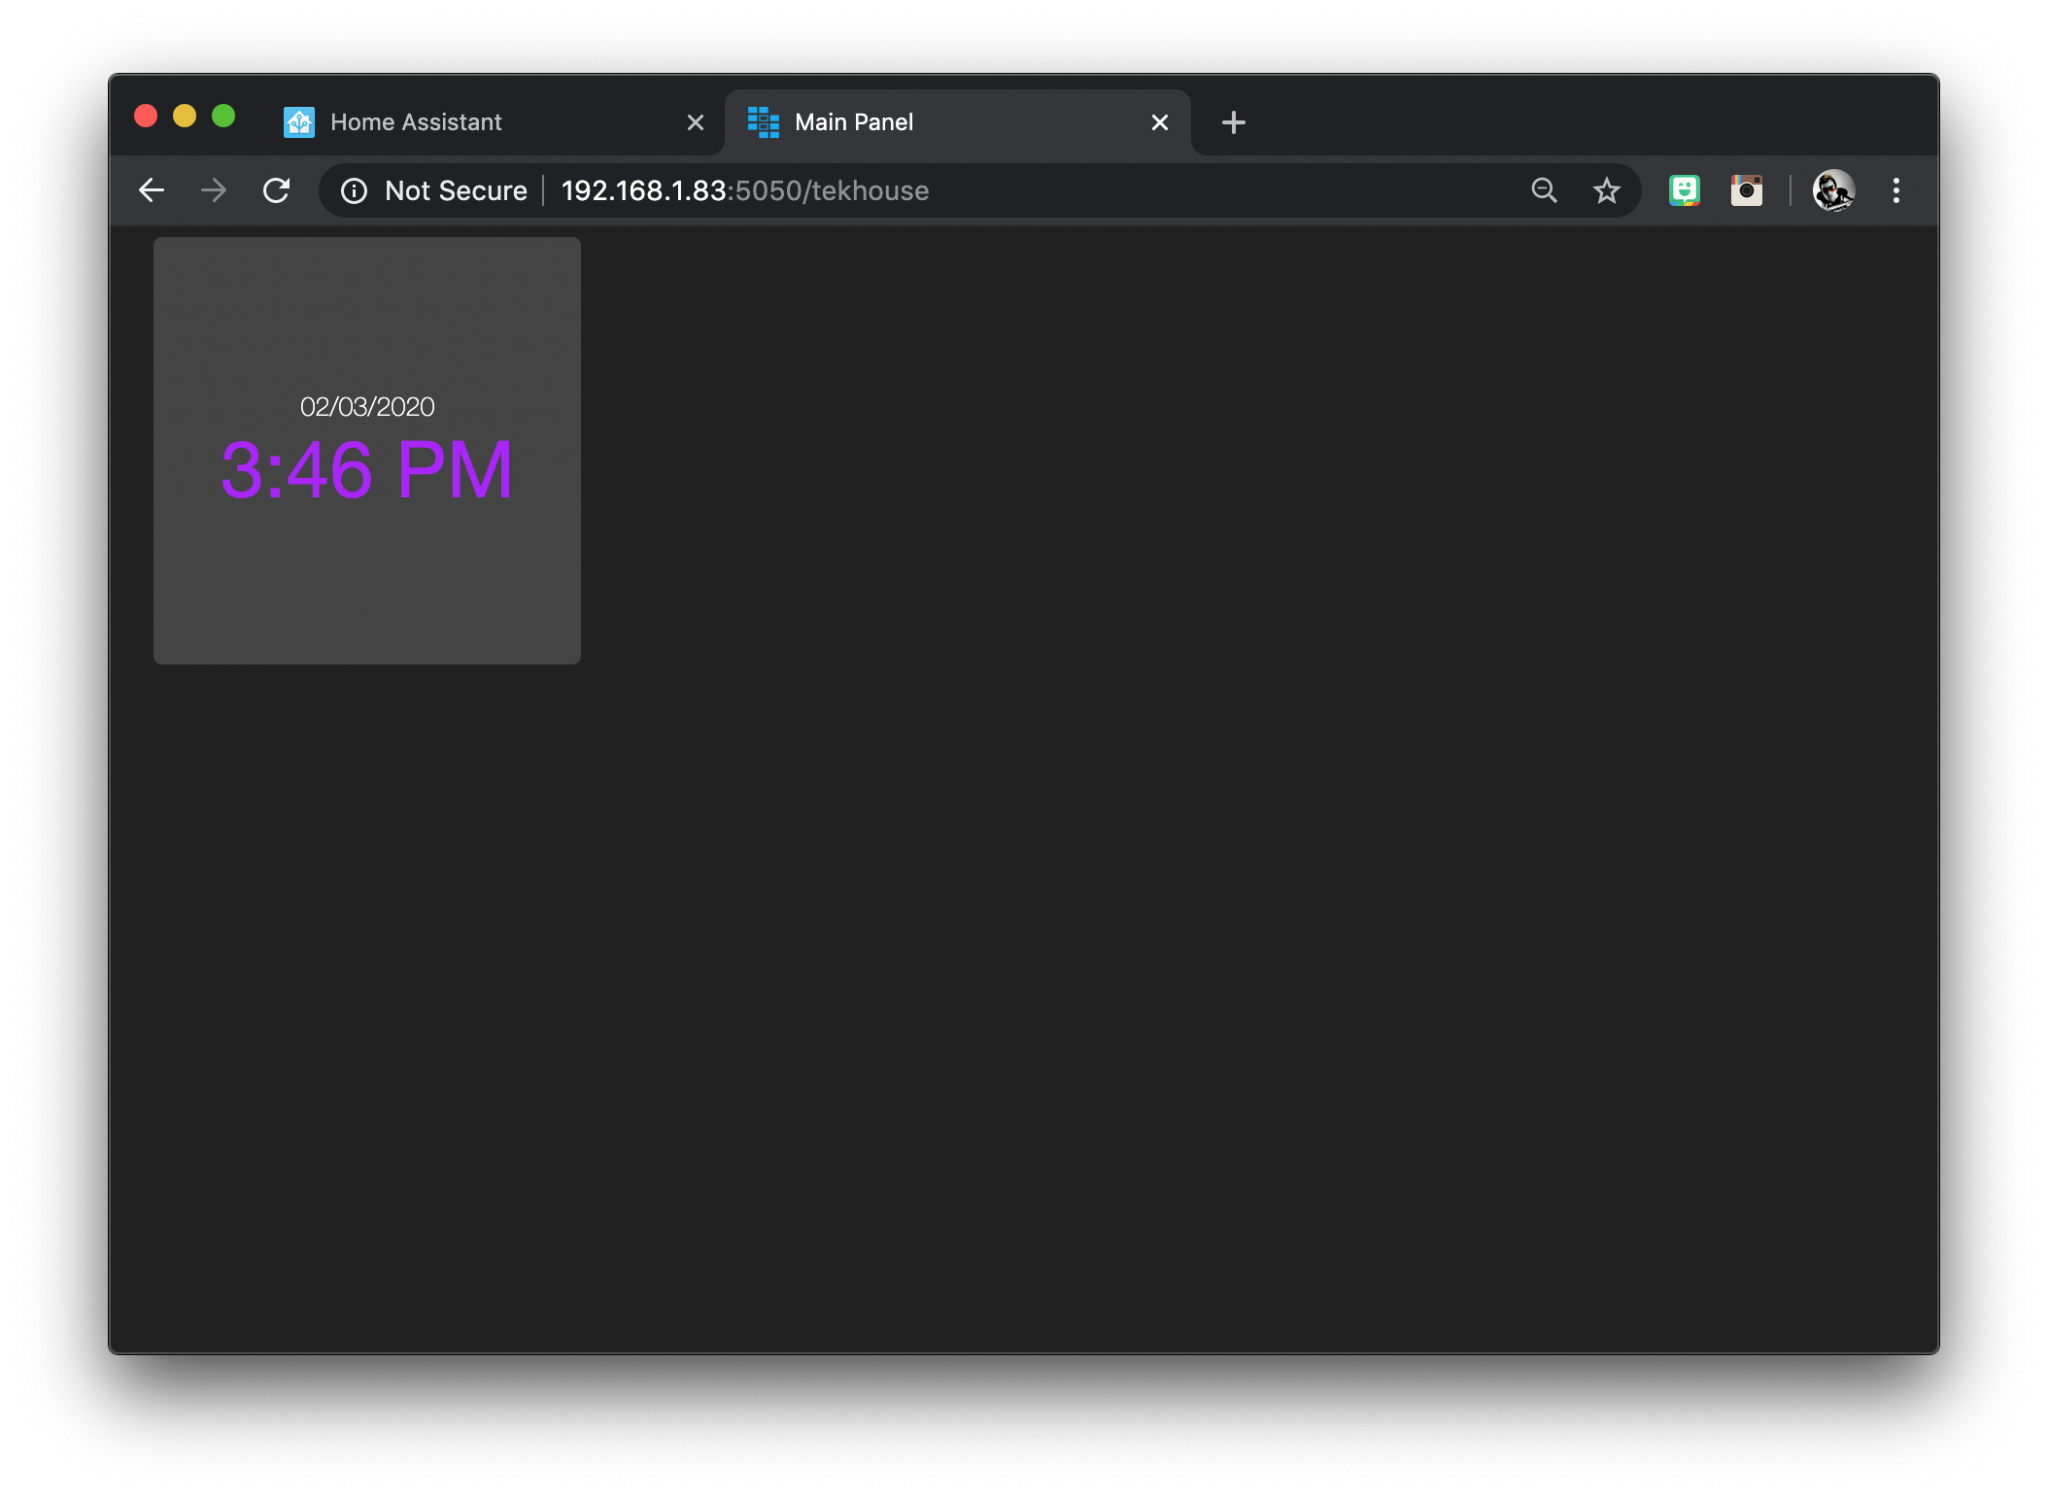2048x1498 pixels.
Task: Click the Home Assistant tab favicon
Action: coord(298,121)
